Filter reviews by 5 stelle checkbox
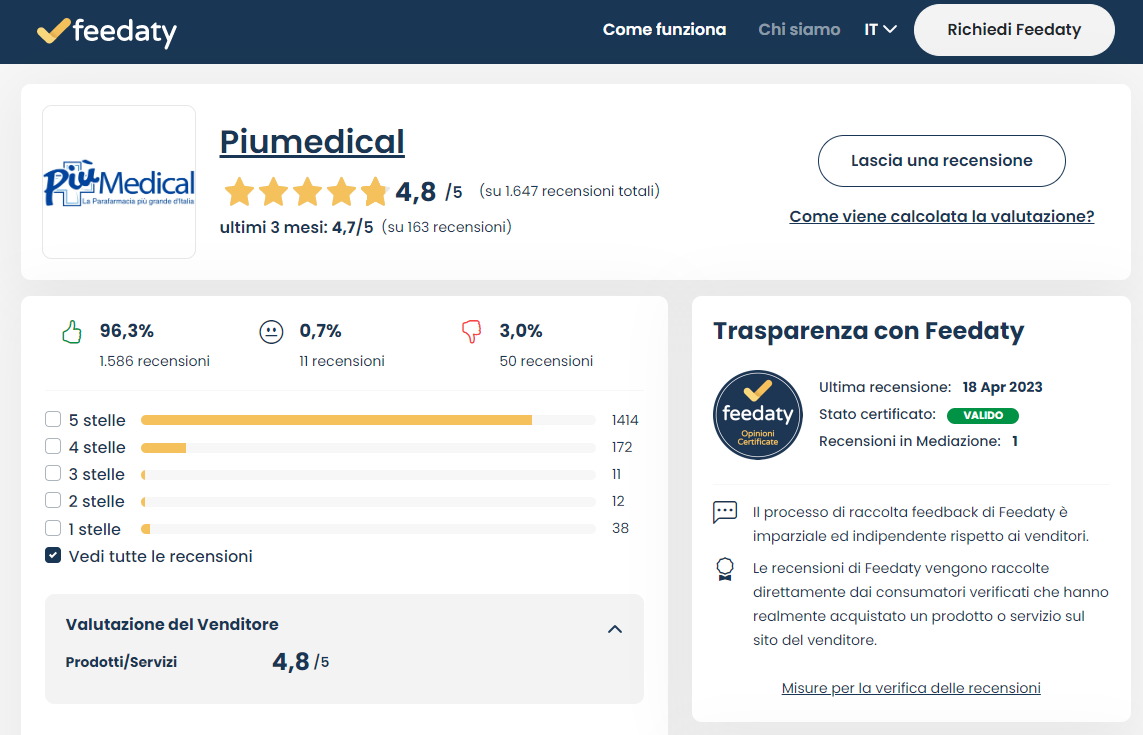This screenshot has height=735, width=1143. (x=52, y=419)
